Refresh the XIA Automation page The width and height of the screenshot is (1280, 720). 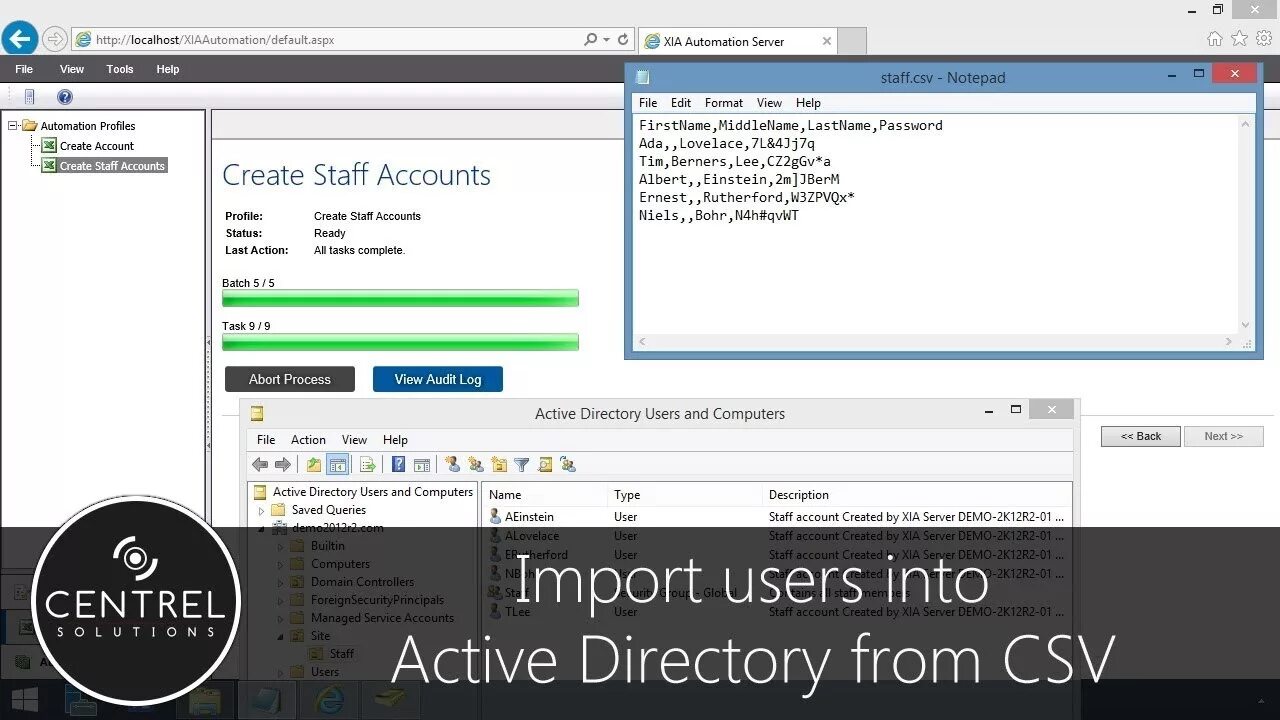(x=623, y=40)
